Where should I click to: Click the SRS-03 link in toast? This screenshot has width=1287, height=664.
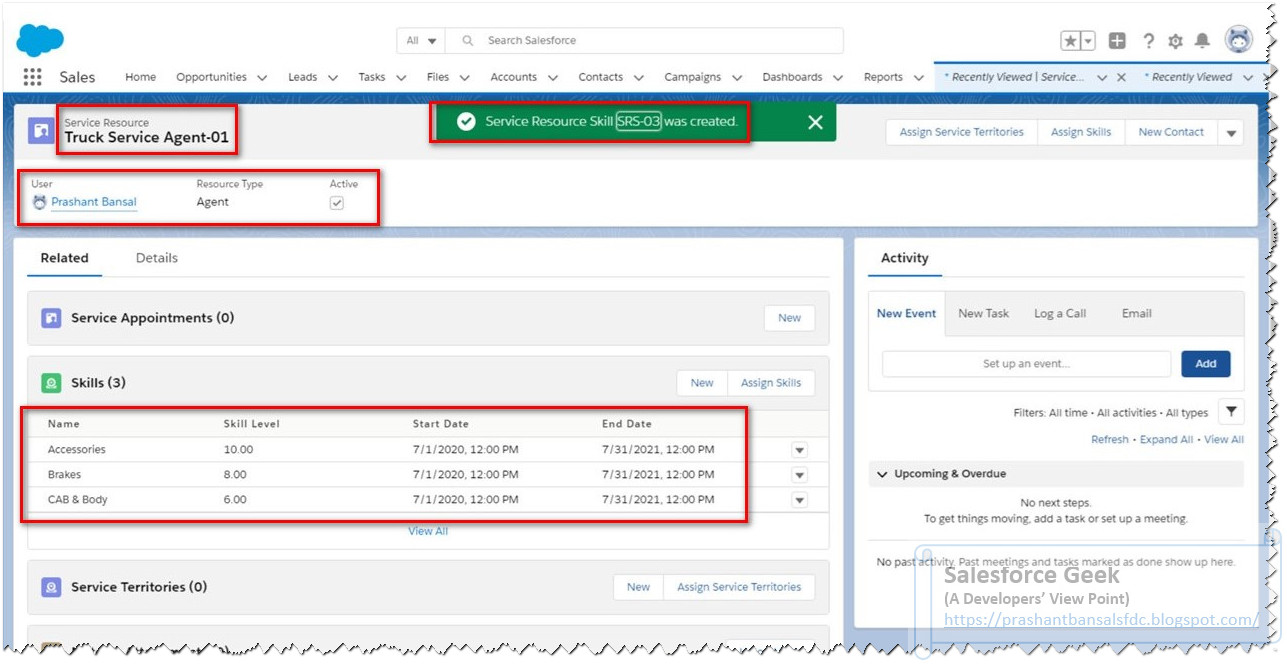[x=638, y=121]
